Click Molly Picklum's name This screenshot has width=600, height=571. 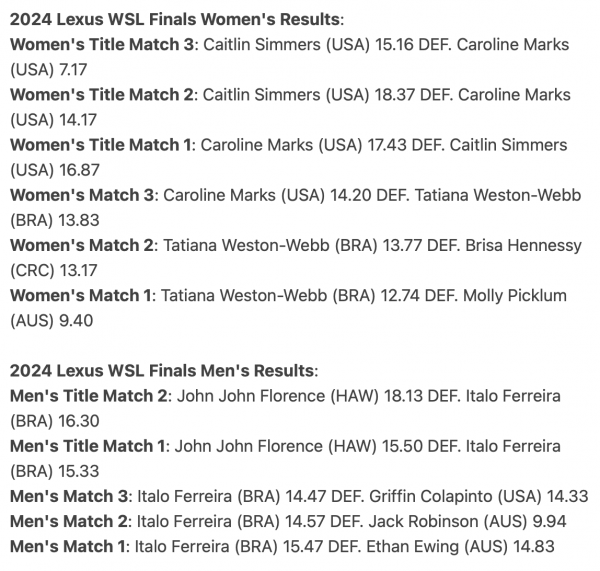pyautogui.click(x=515, y=295)
